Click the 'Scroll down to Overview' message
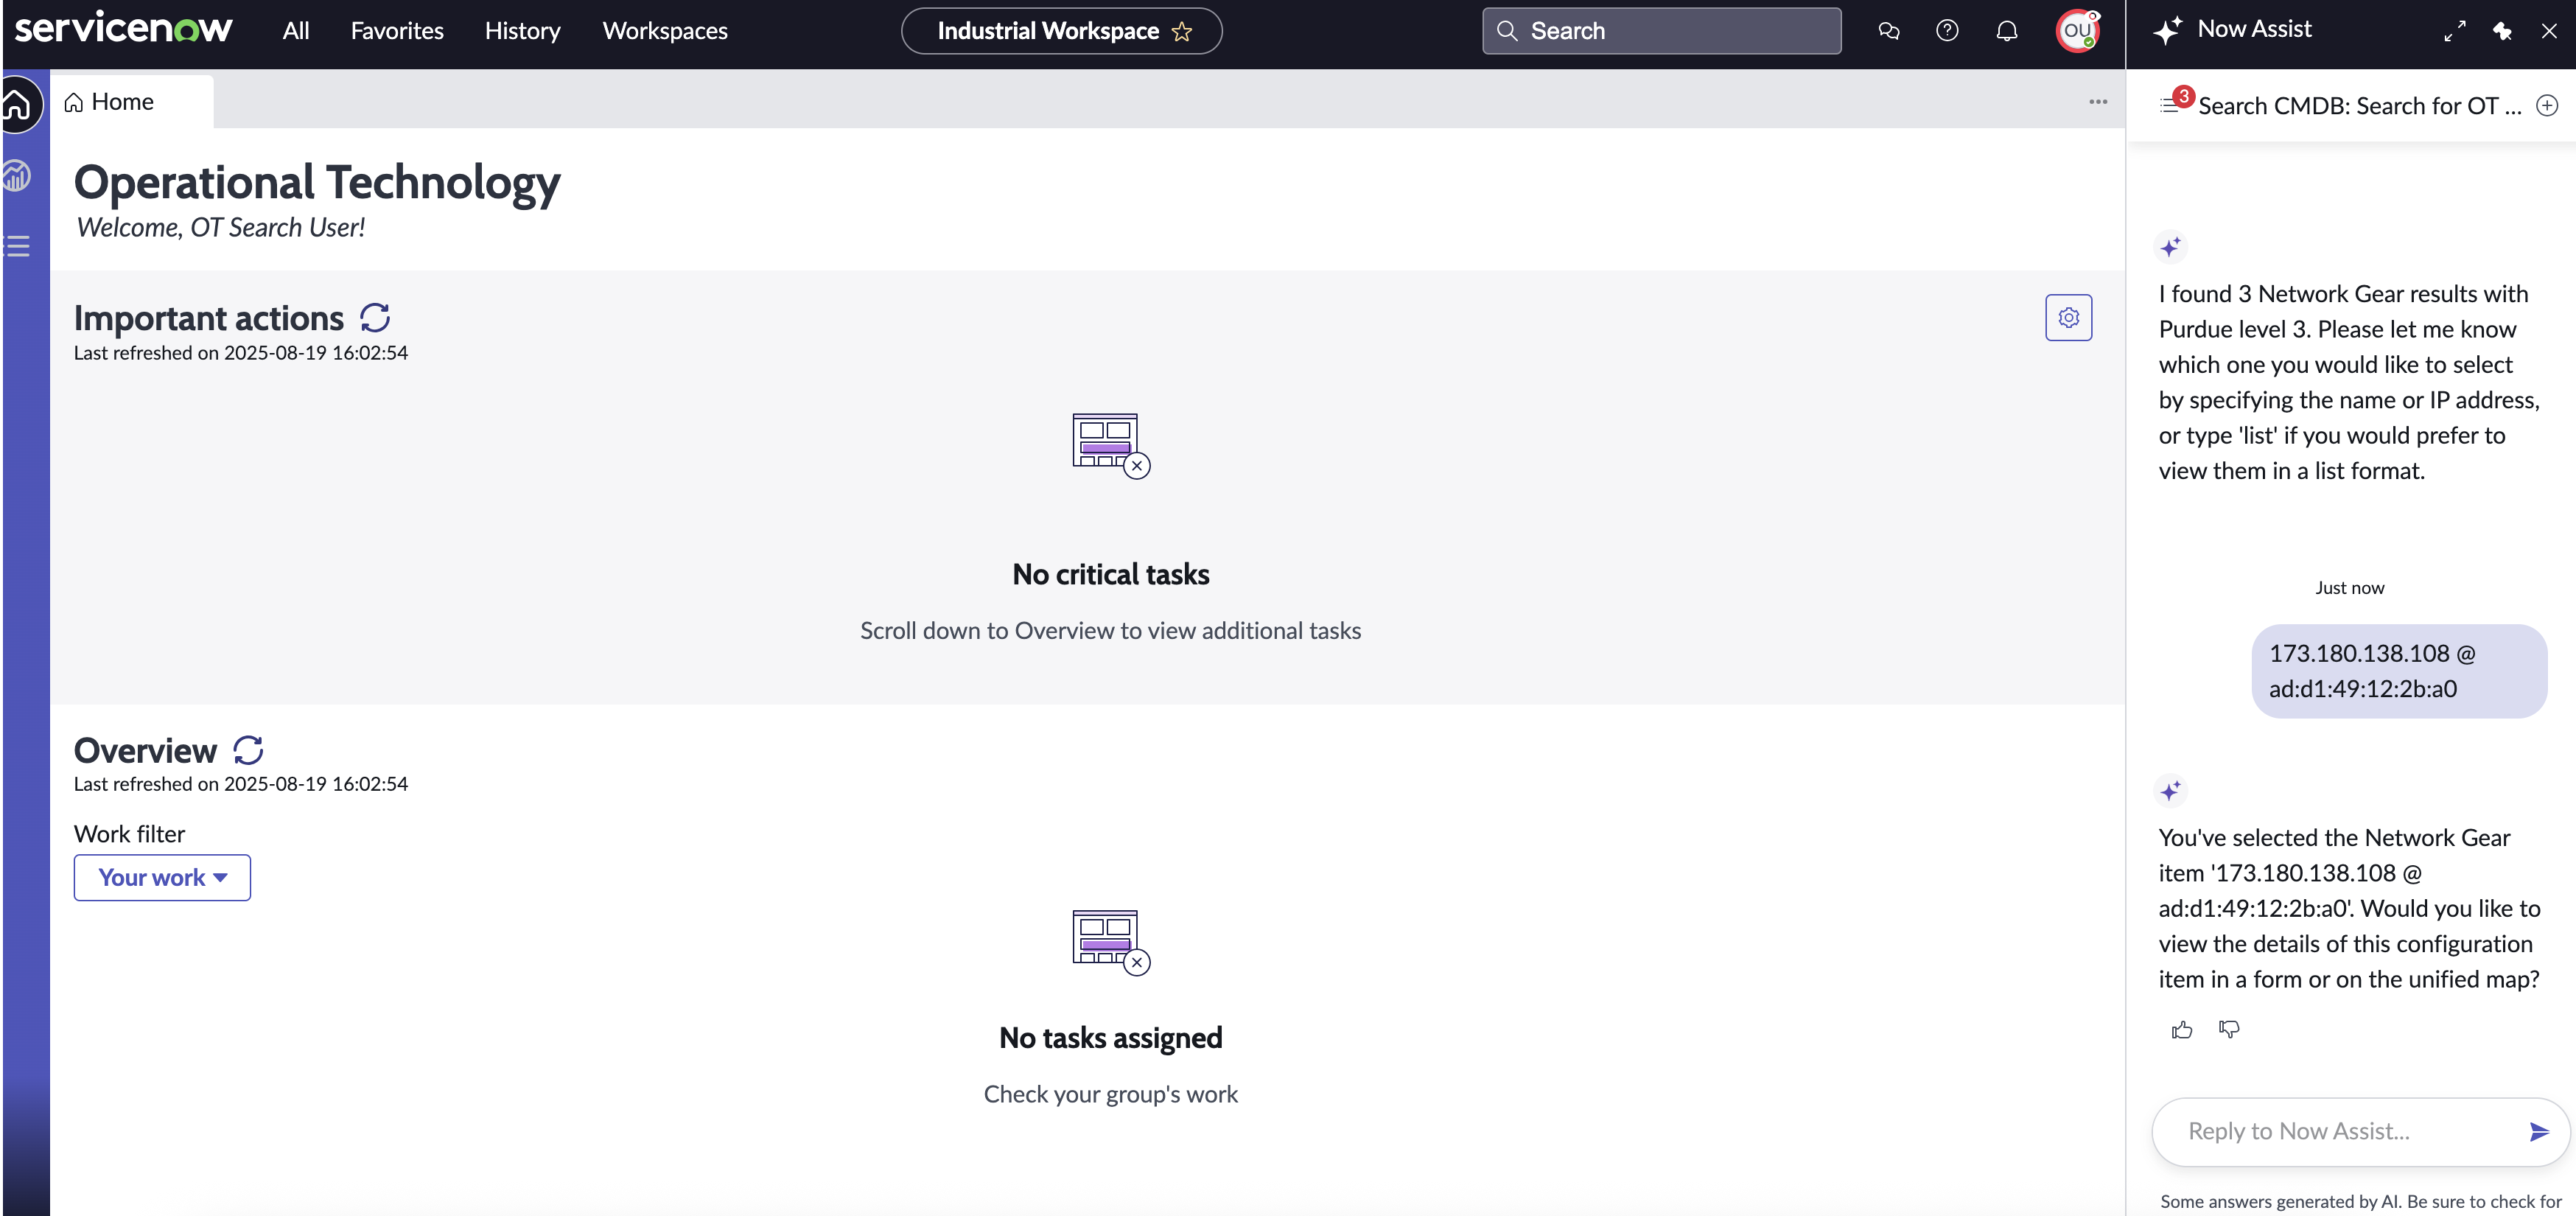This screenshot has height=1216, width=2576. point(1110,631)
